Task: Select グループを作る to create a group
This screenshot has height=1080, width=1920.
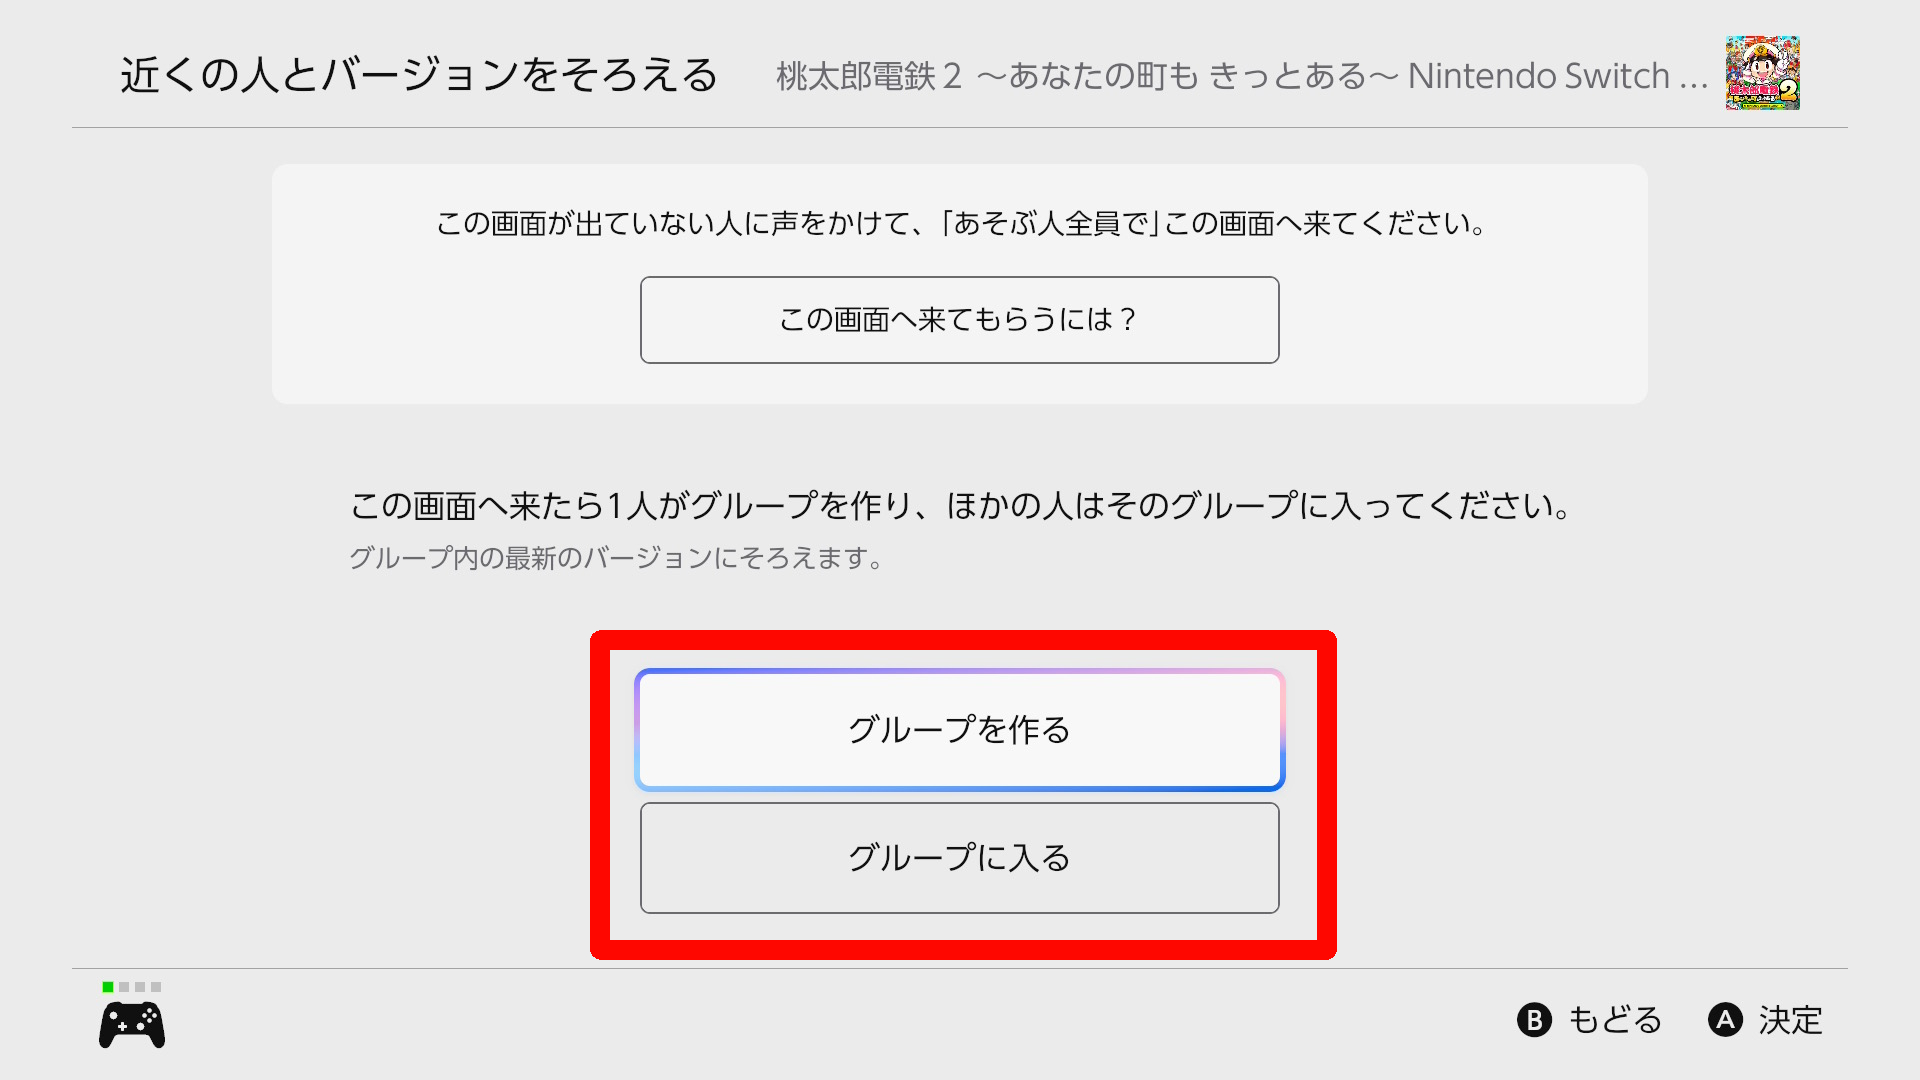Action: (959, 730)
